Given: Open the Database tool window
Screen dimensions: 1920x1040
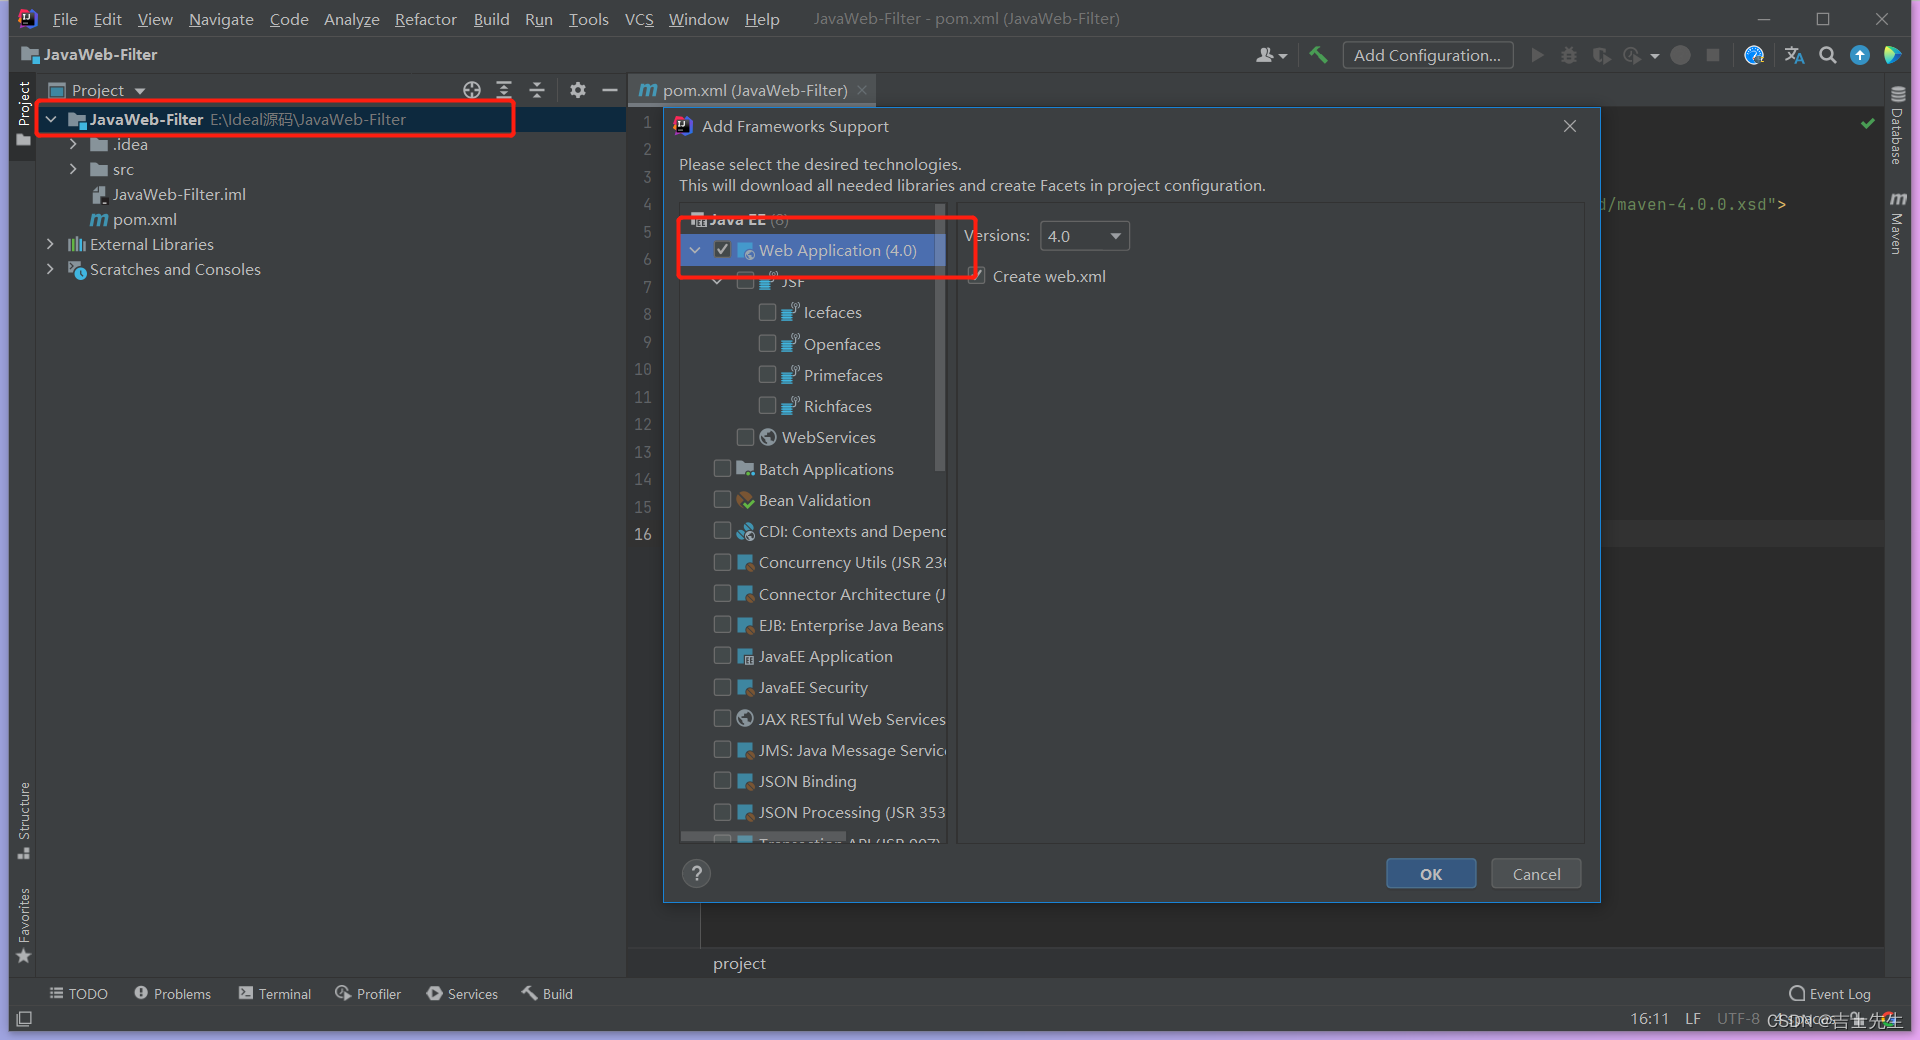Looking at the screenshot, I should [x=1897, y=125].
